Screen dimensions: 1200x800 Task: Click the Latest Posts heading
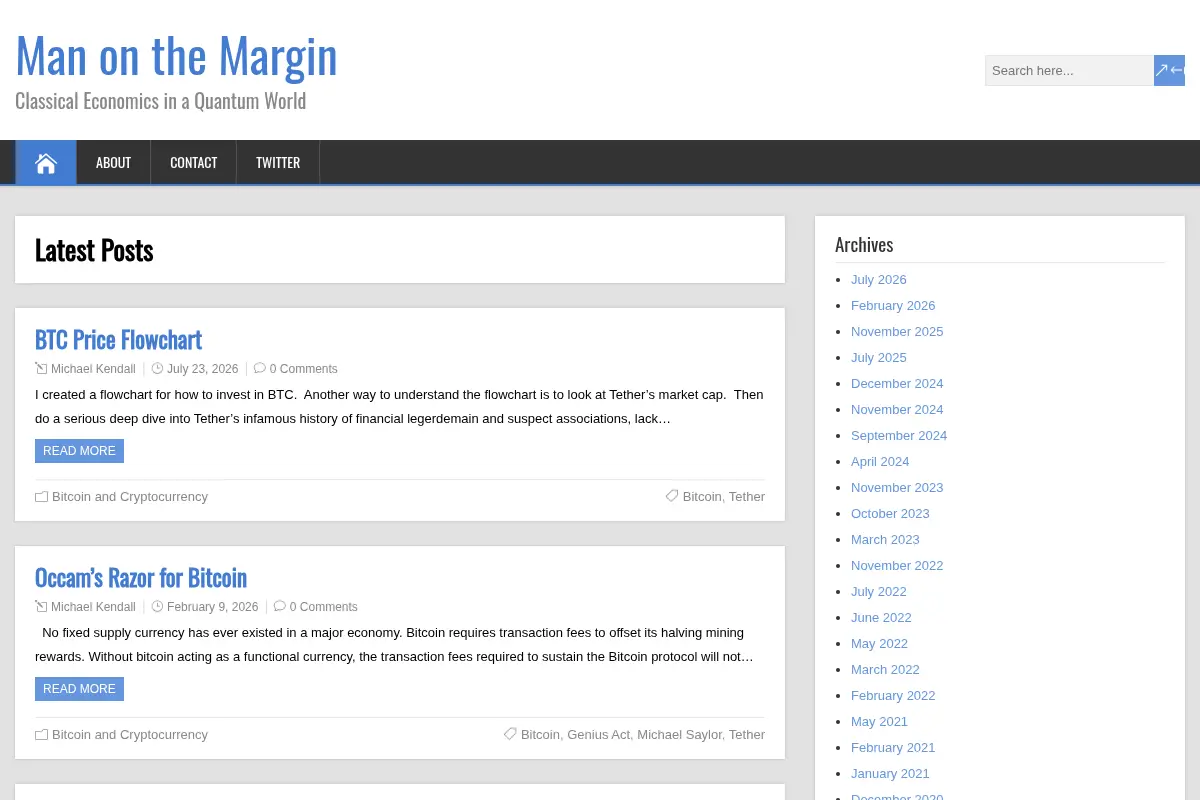tap(94, 250)
